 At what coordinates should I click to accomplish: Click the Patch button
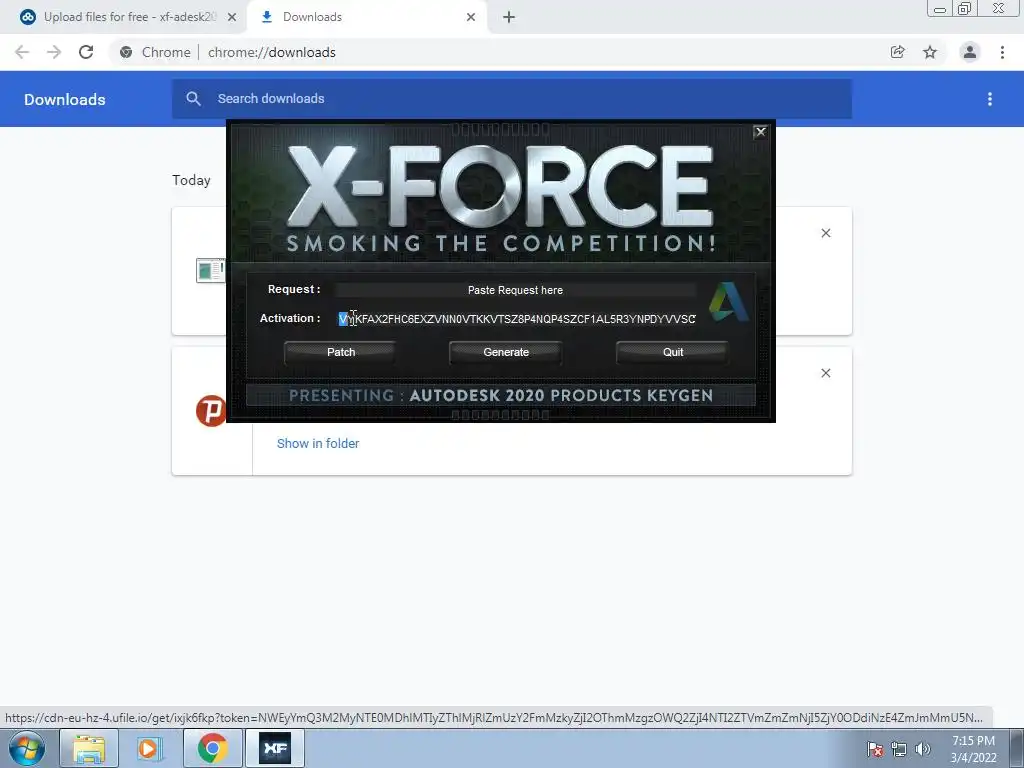click(340, 352)
